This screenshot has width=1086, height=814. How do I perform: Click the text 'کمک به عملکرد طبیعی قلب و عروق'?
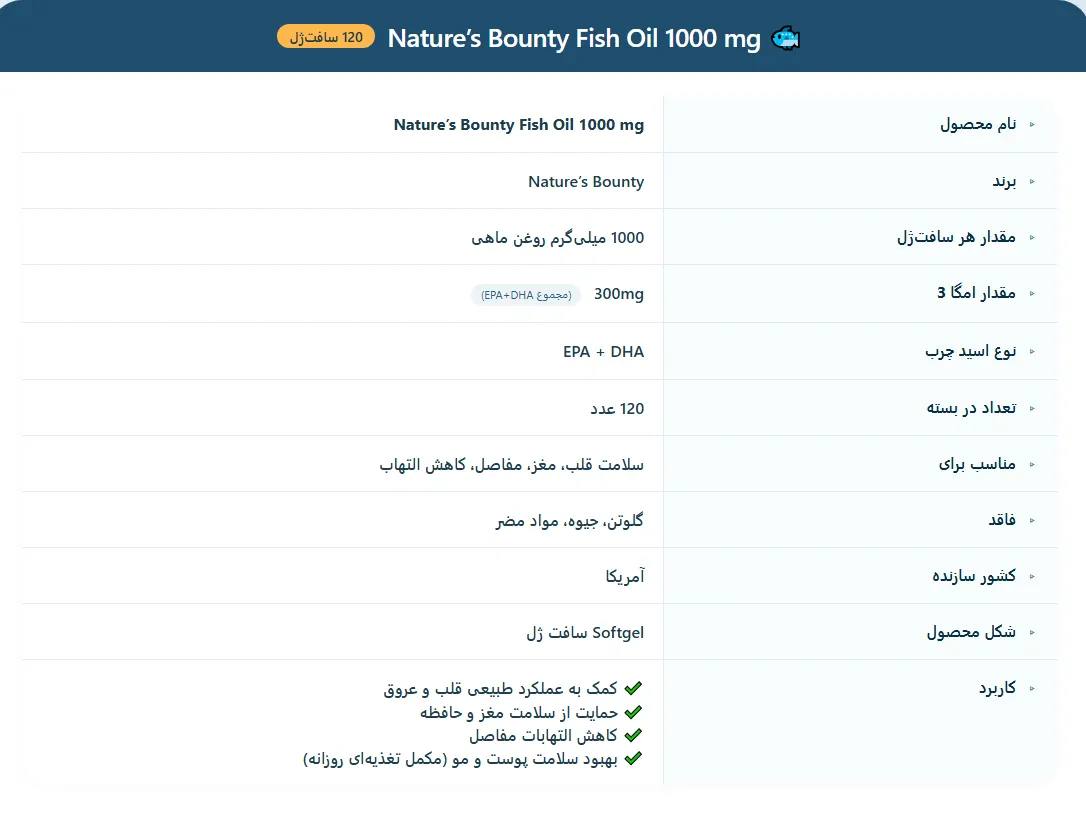pyautogui.click(x=500, y=689)
